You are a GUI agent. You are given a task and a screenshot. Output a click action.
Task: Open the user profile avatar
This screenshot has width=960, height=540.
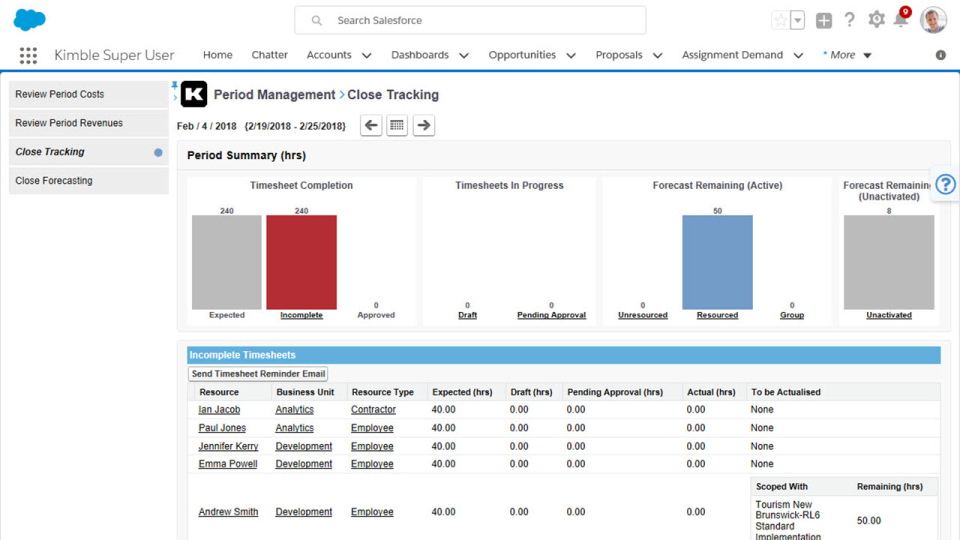[x=933, y=20]
